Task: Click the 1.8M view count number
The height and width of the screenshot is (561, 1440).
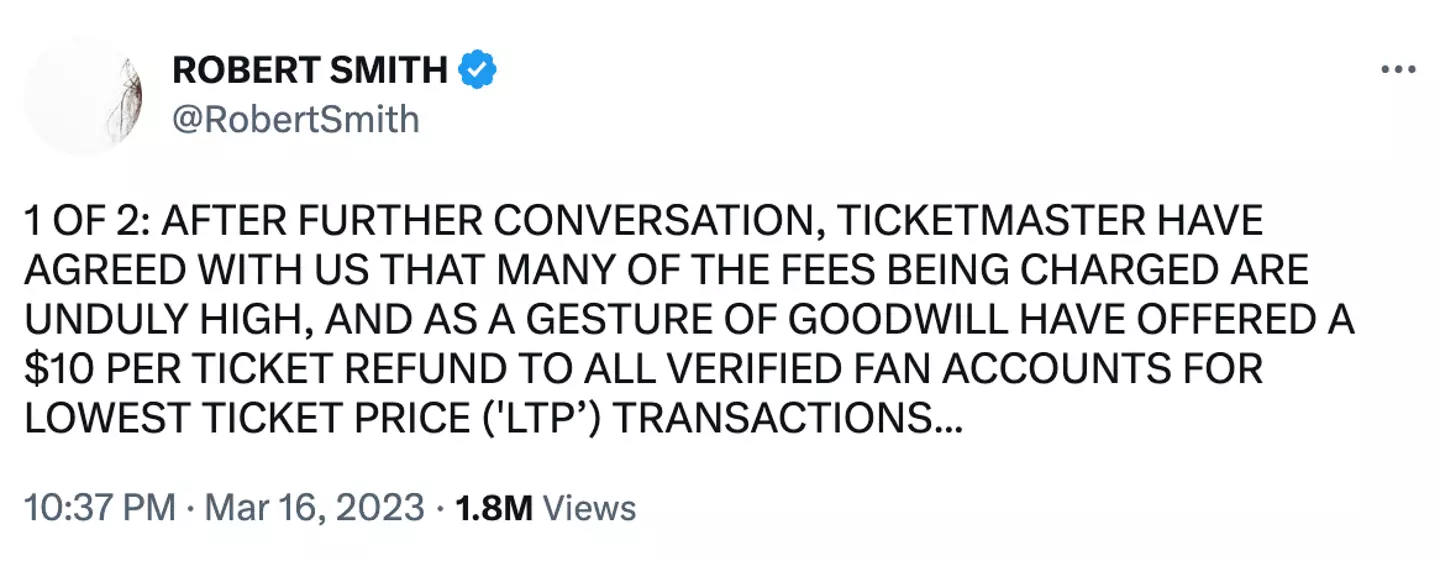Action: 493,507
